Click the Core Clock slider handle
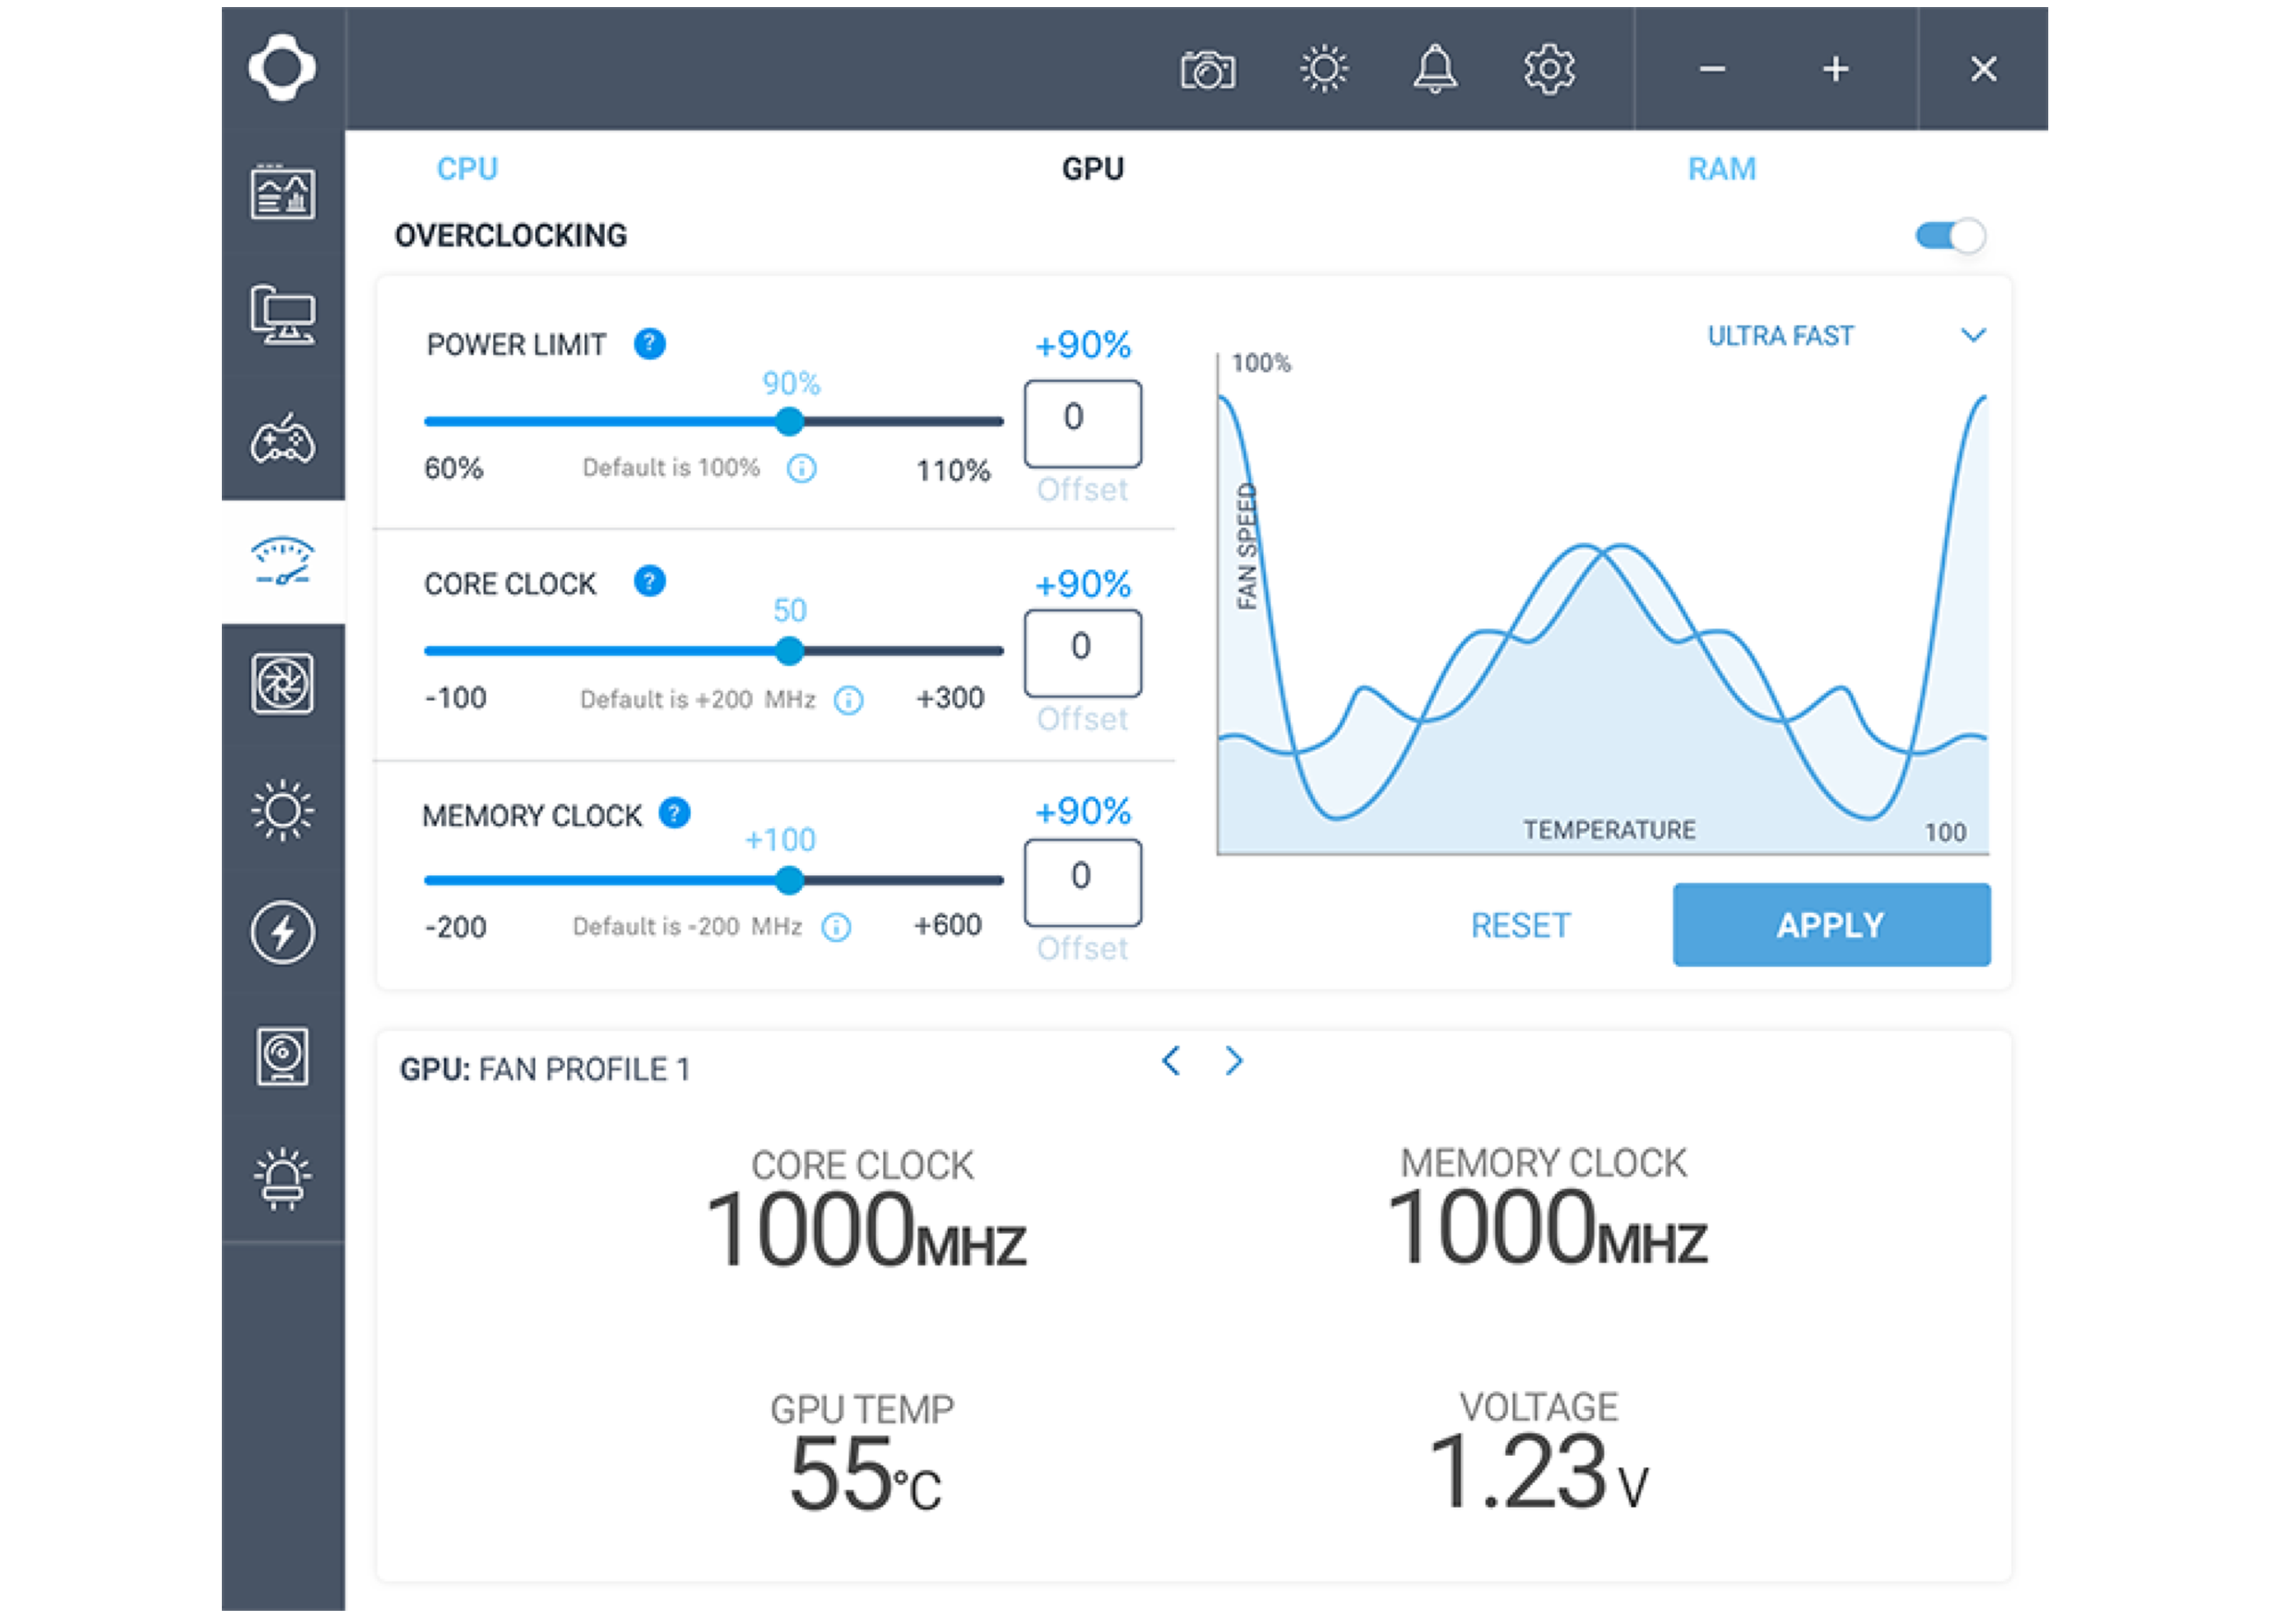This screenshot has height=1624, width=2271. point(789,651)
